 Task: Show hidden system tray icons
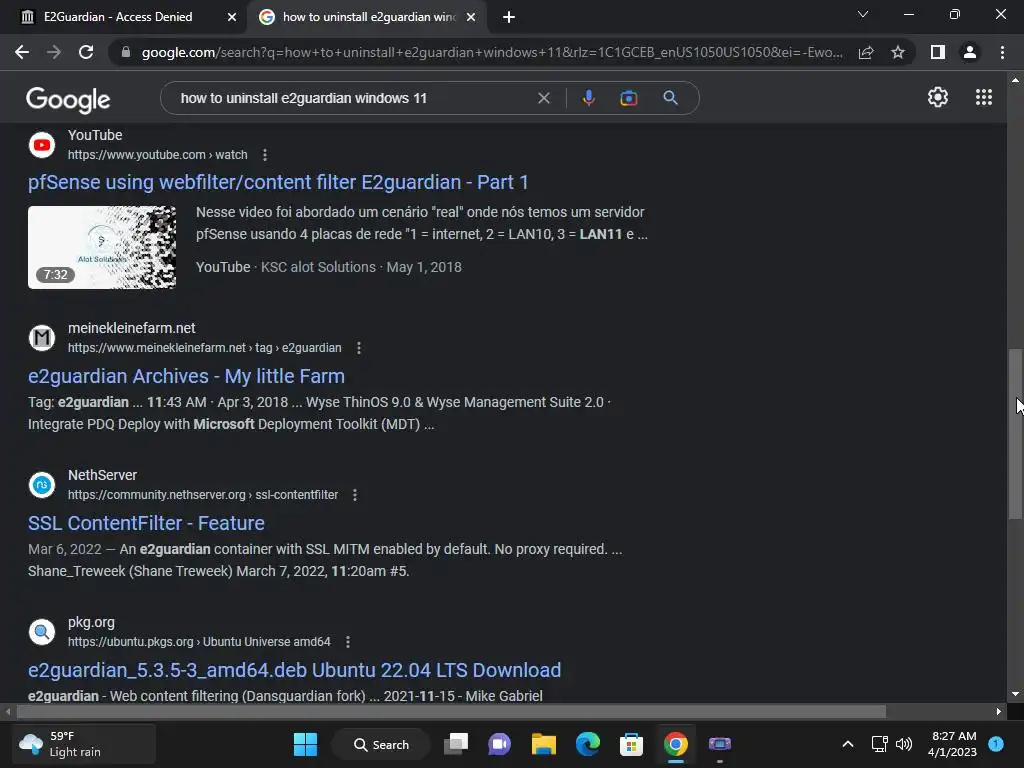point(848,744)
